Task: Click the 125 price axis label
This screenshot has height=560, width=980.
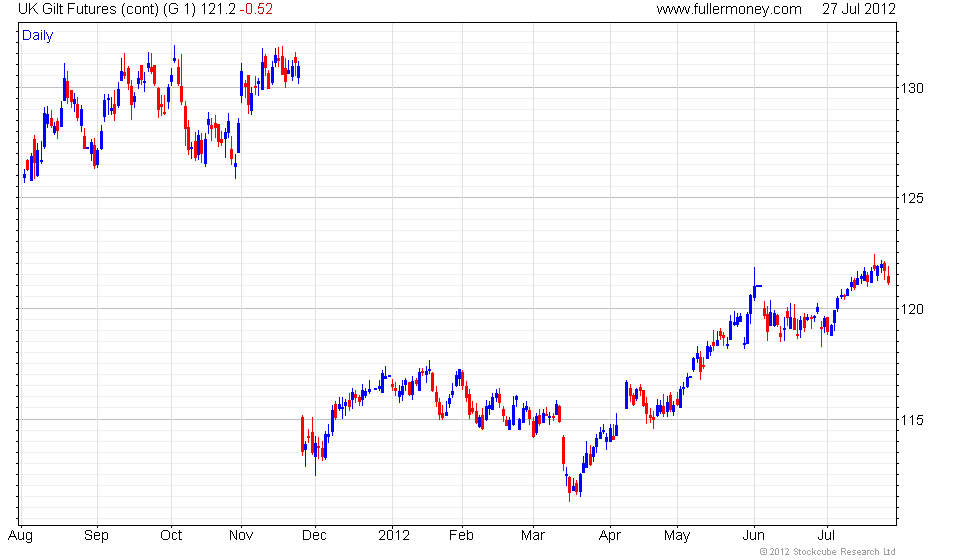Action: pyautogui.click(x=912, y=198)
